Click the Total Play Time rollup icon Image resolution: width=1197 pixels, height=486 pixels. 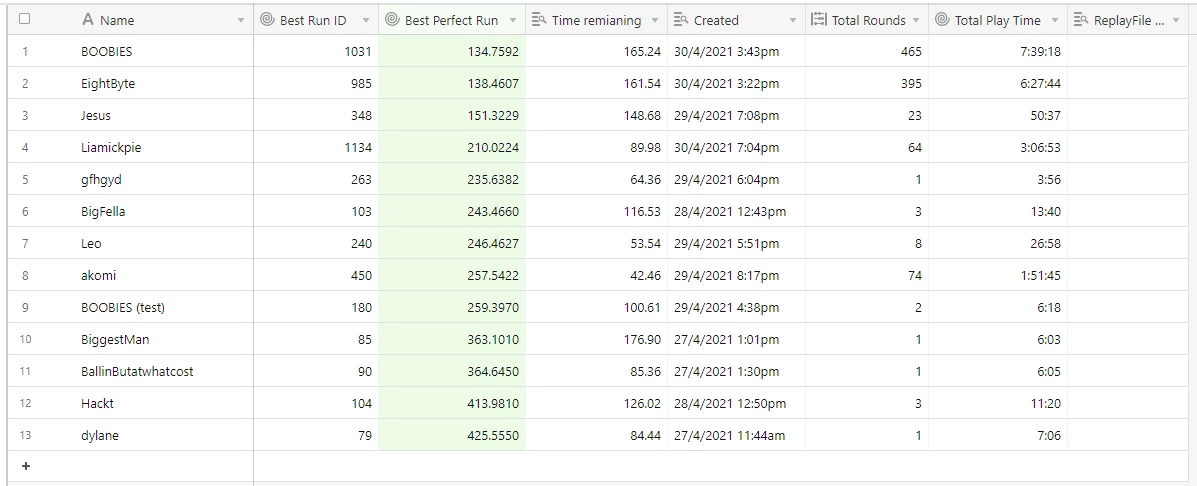click(942, 20)
